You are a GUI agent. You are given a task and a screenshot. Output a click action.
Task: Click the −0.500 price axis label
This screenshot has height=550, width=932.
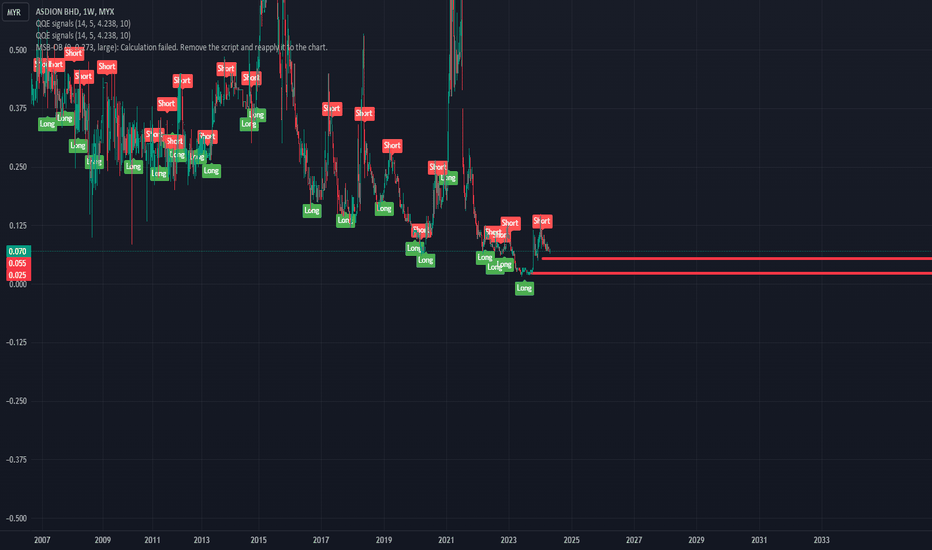[x=17, y=518]
